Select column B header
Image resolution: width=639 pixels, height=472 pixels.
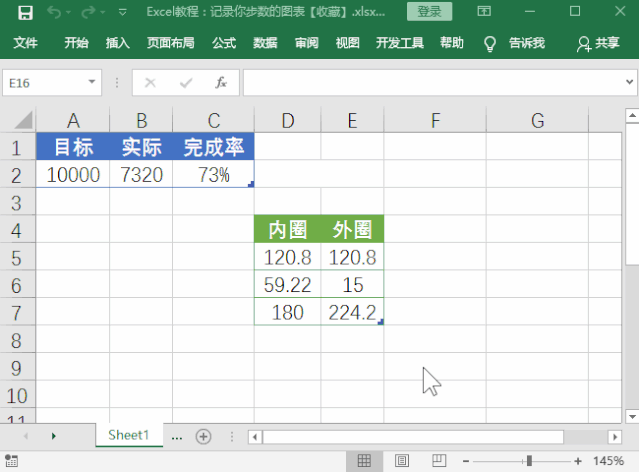(141, 121)
